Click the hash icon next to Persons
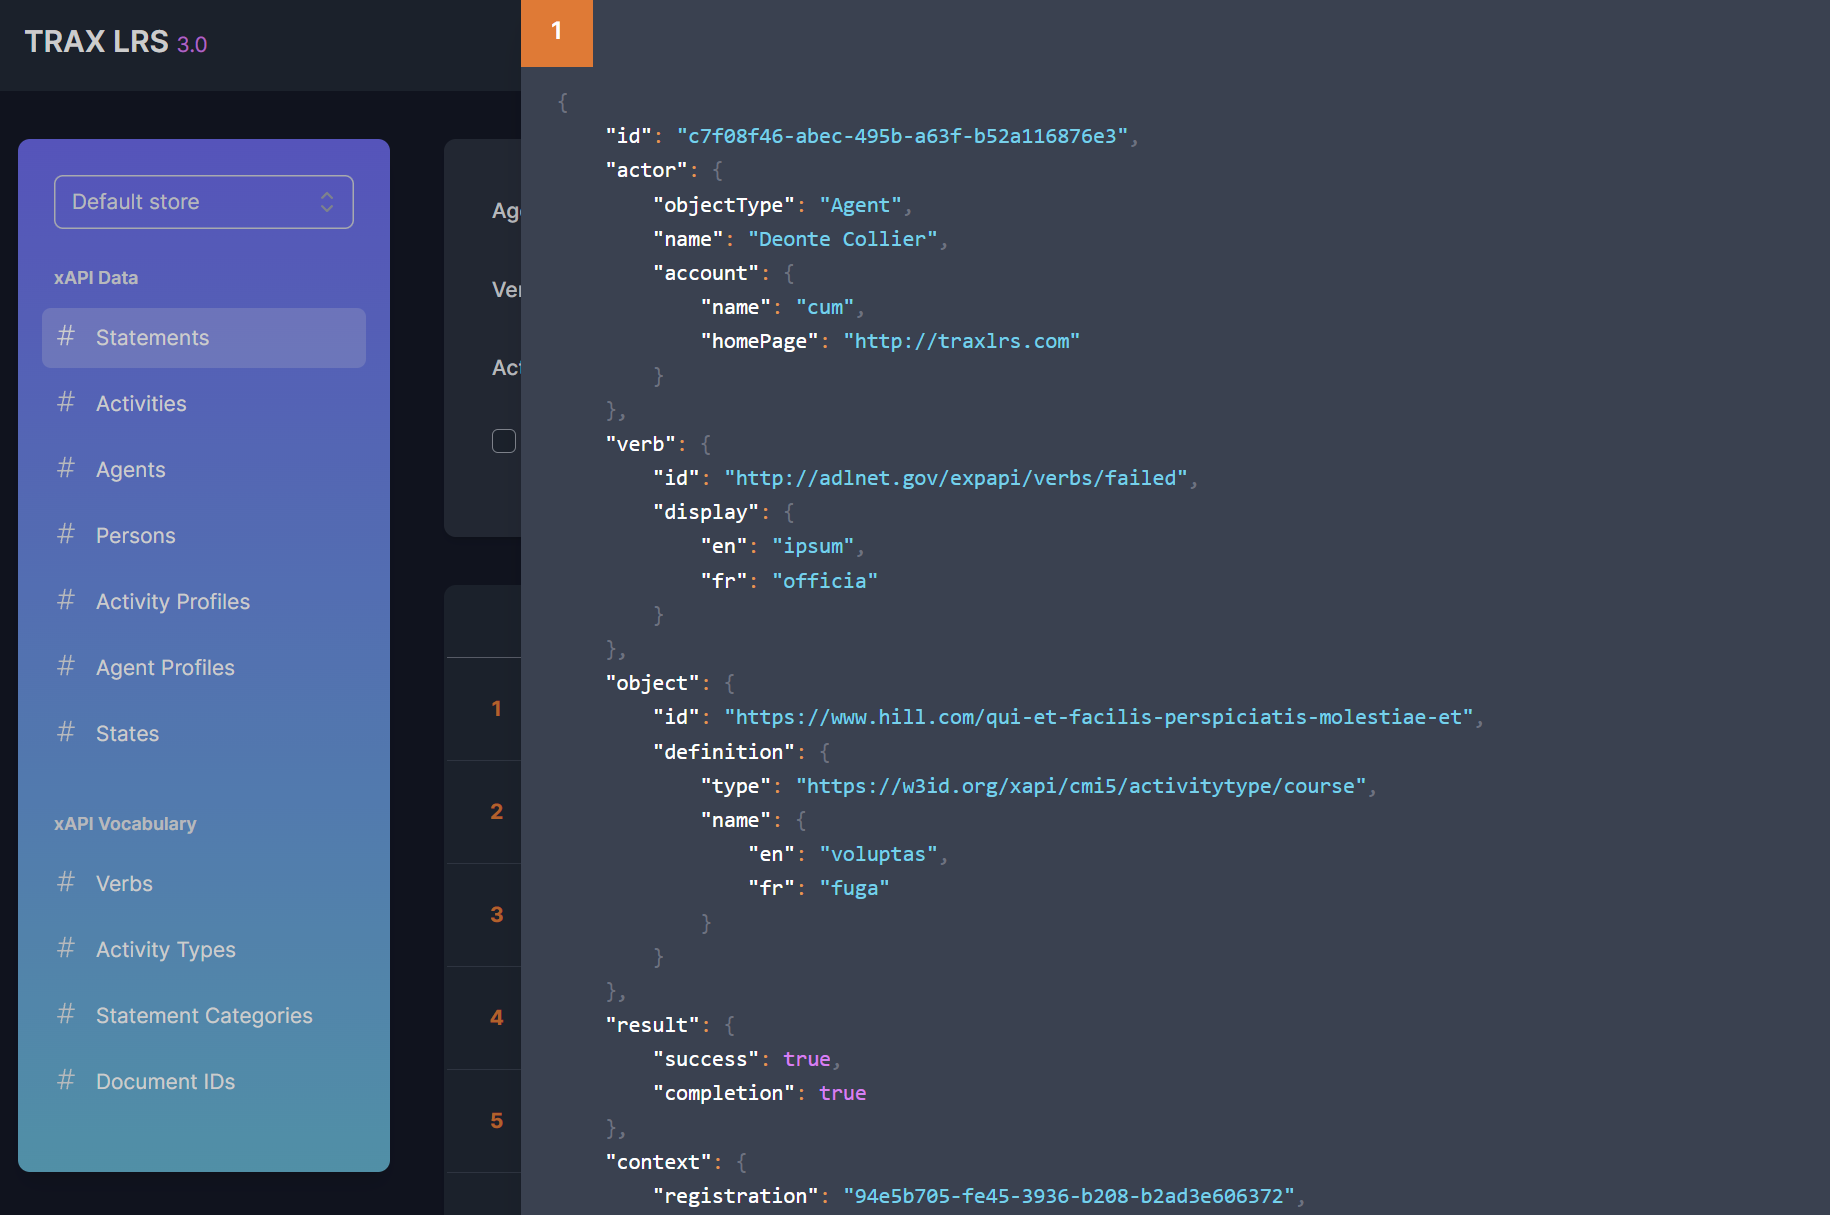This screenshot has height=1215, width=1830. (x=66, y=535)
